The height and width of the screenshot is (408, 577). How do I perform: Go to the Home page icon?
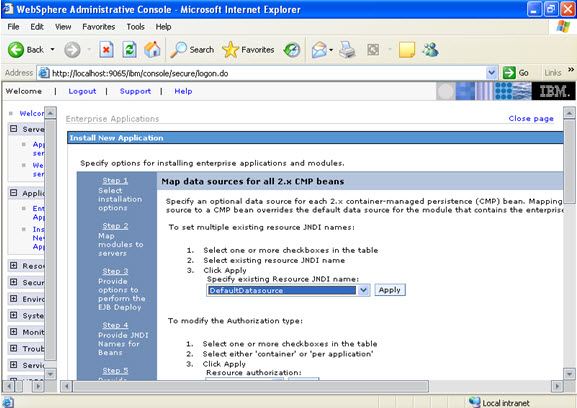pos(152,50)
